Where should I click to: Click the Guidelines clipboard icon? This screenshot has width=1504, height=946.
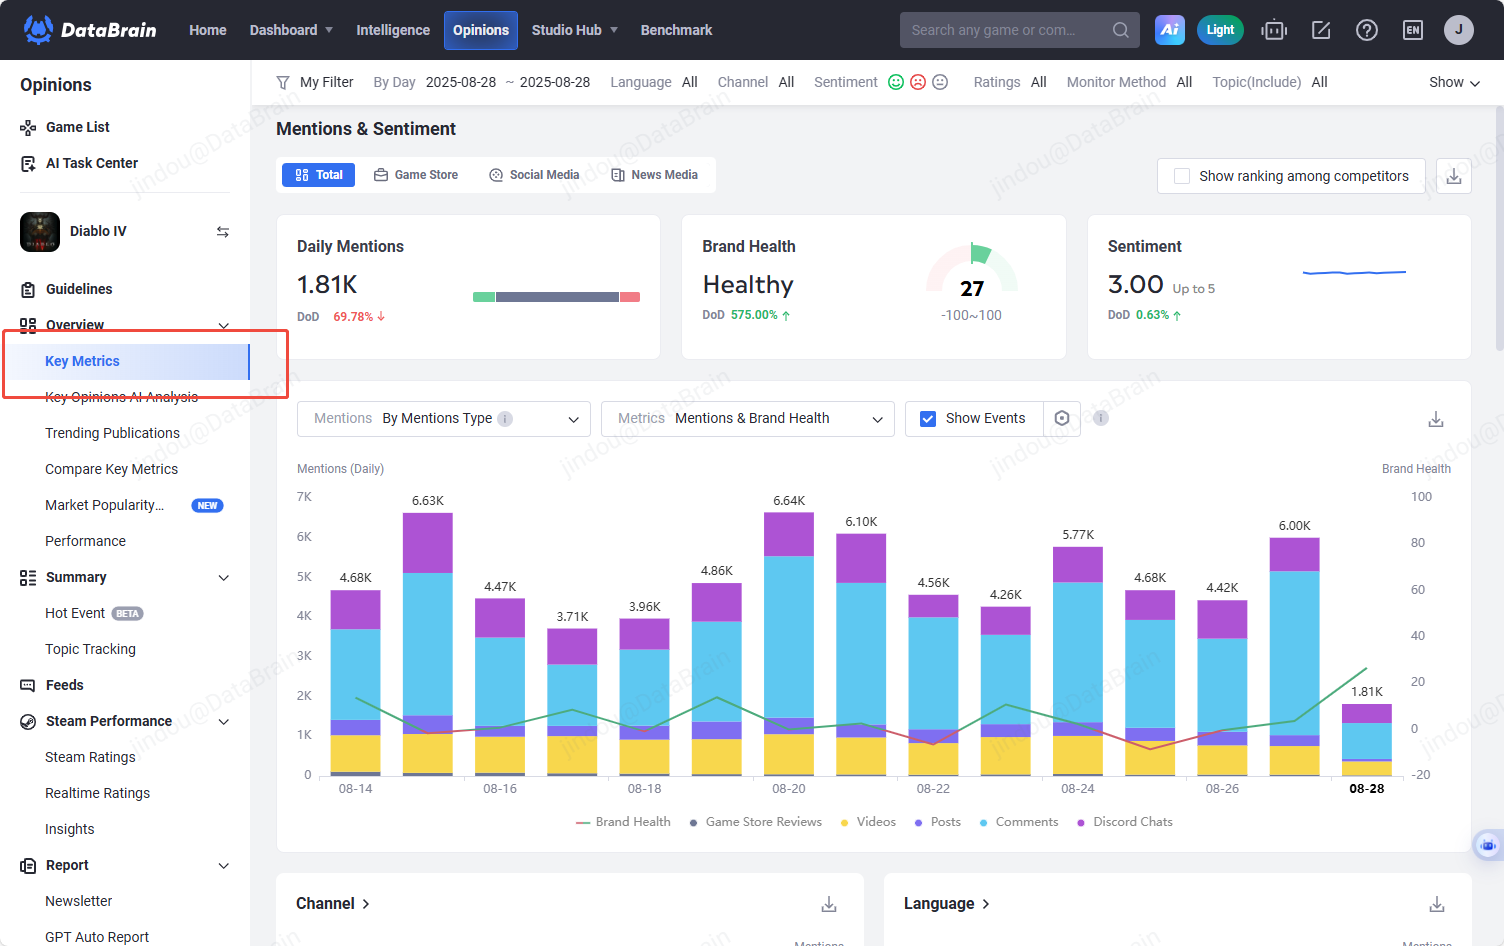tap(28, 289)
